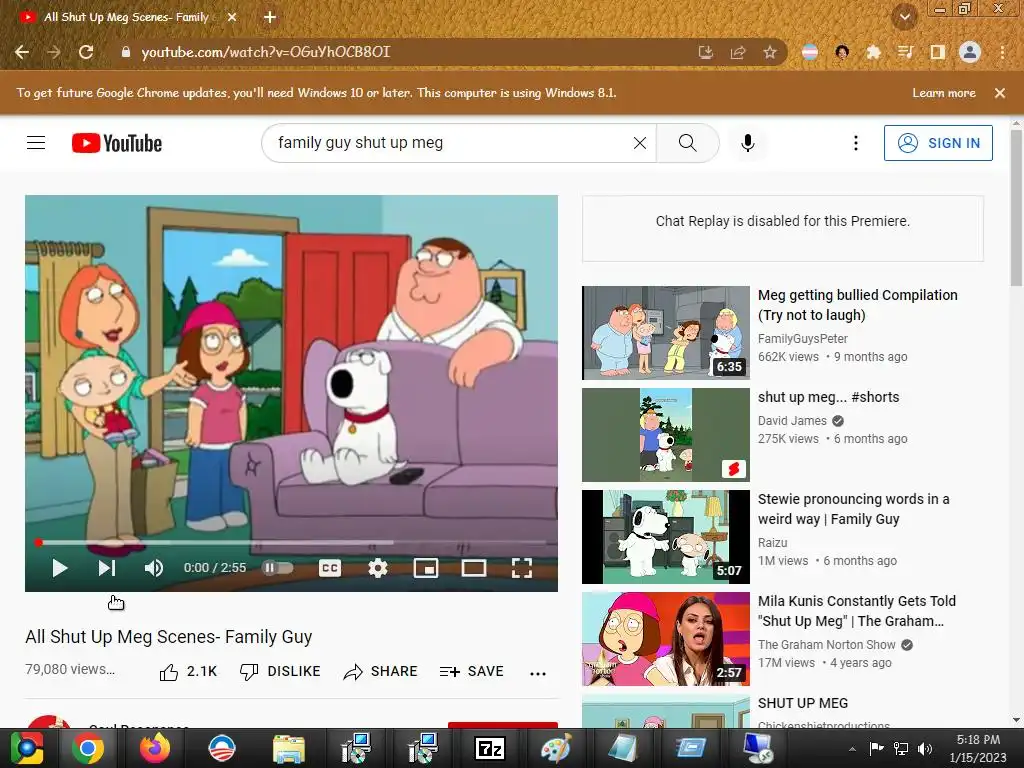1024x768 pixels.
Task: Enter full screen mode
Action: (521, 568)
